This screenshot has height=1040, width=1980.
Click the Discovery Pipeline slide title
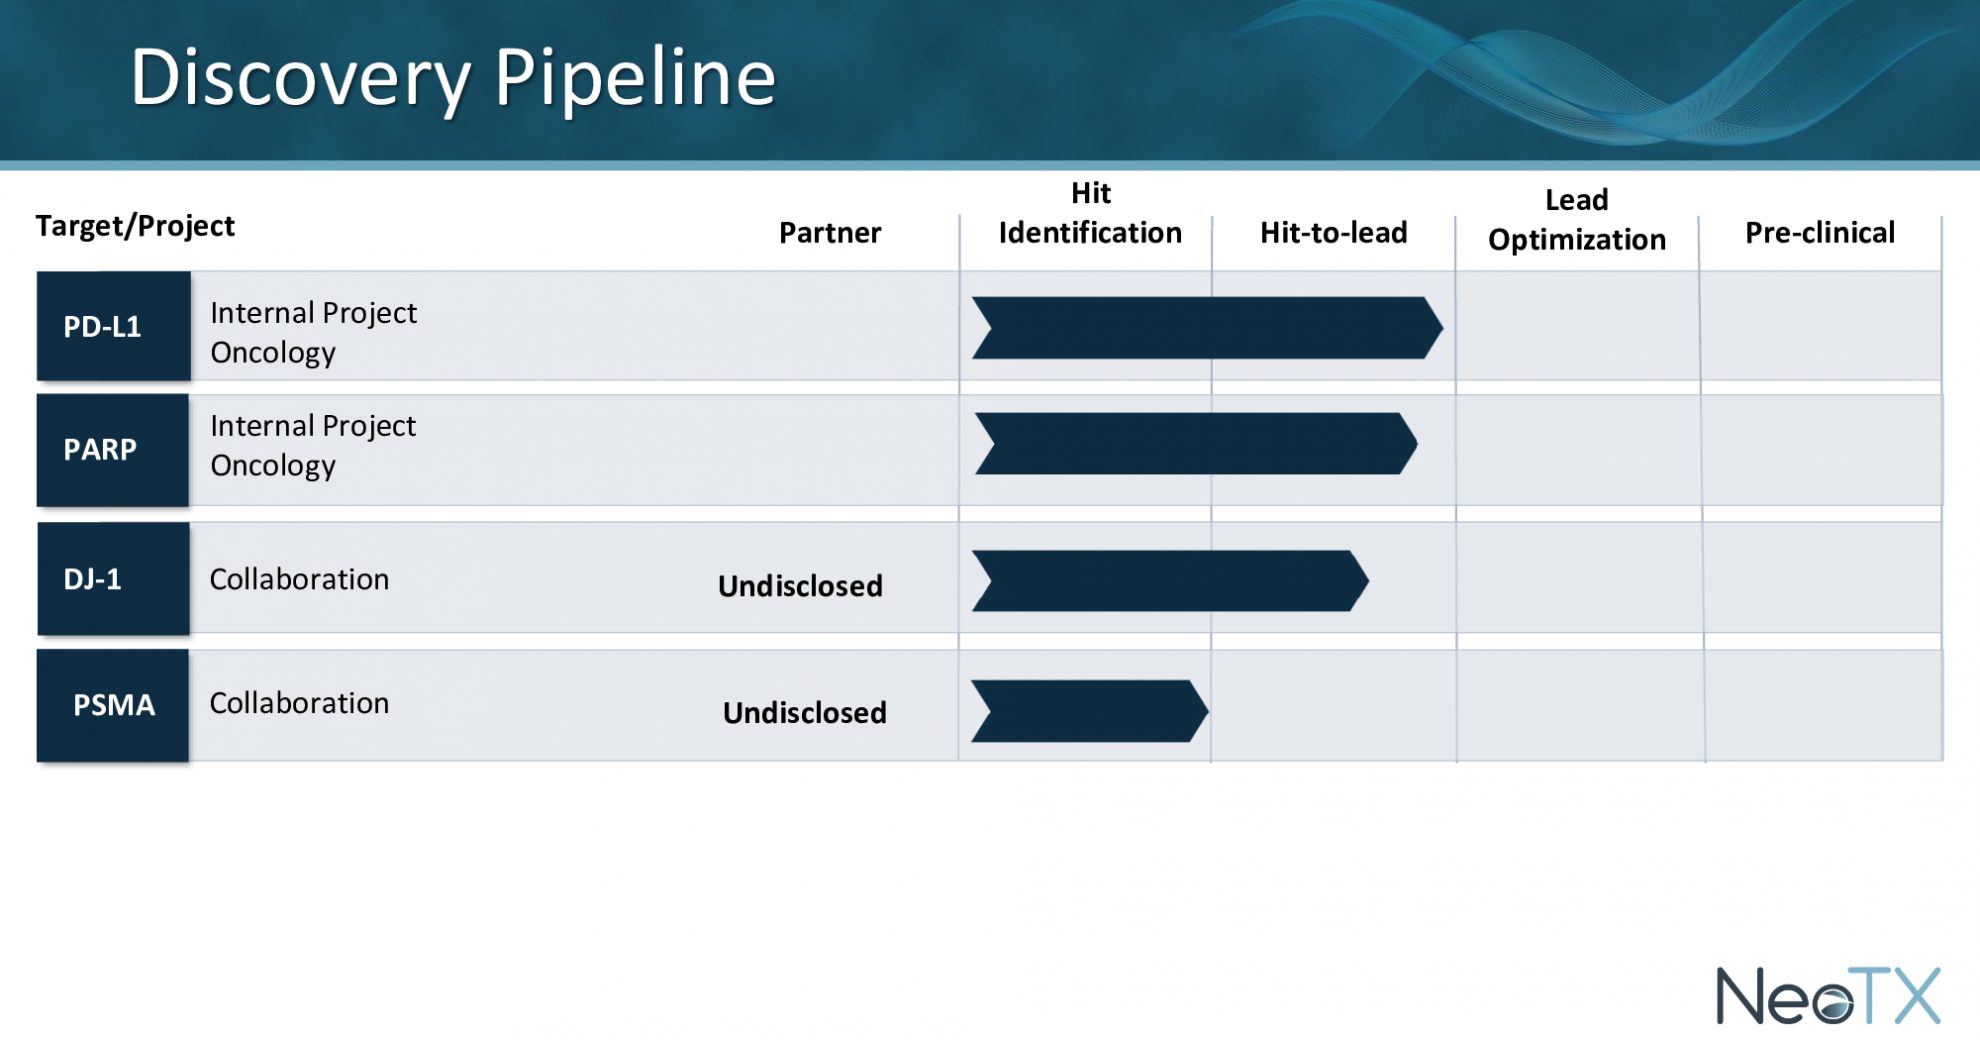[x=453, y=77]
